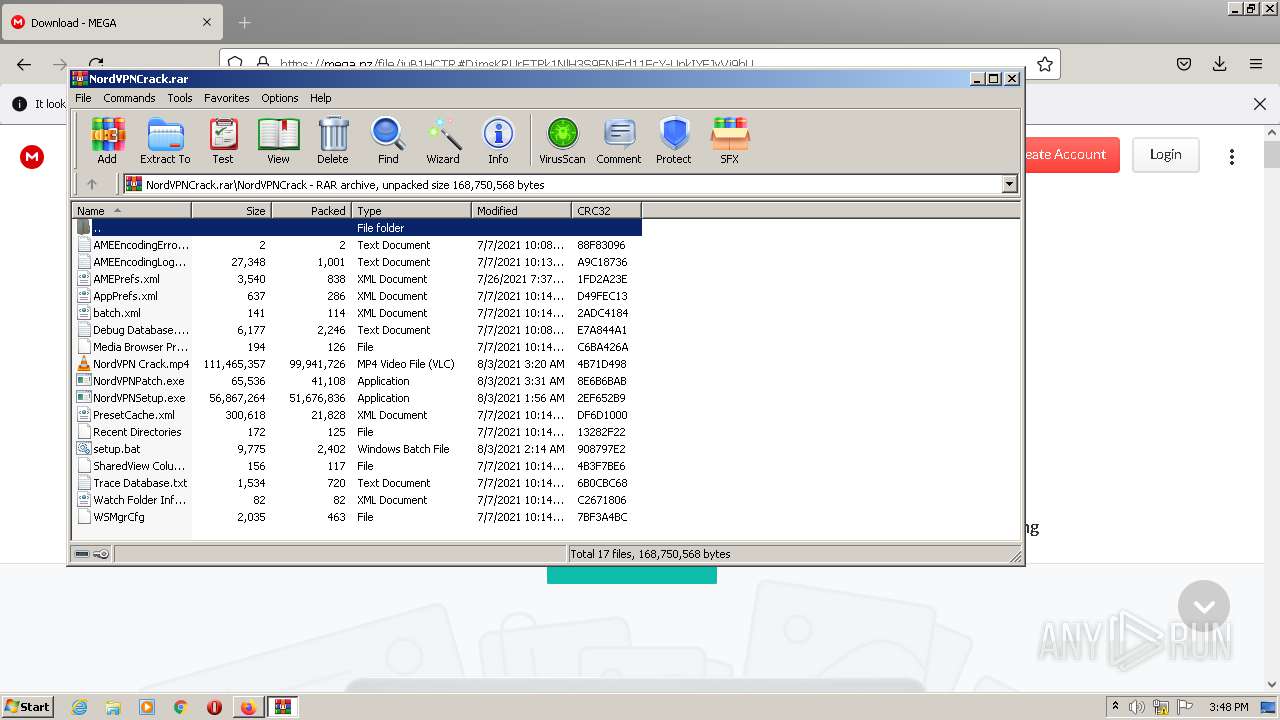Open the Tools menu
Screen dimensions: 1280x720
coord(180,98)
